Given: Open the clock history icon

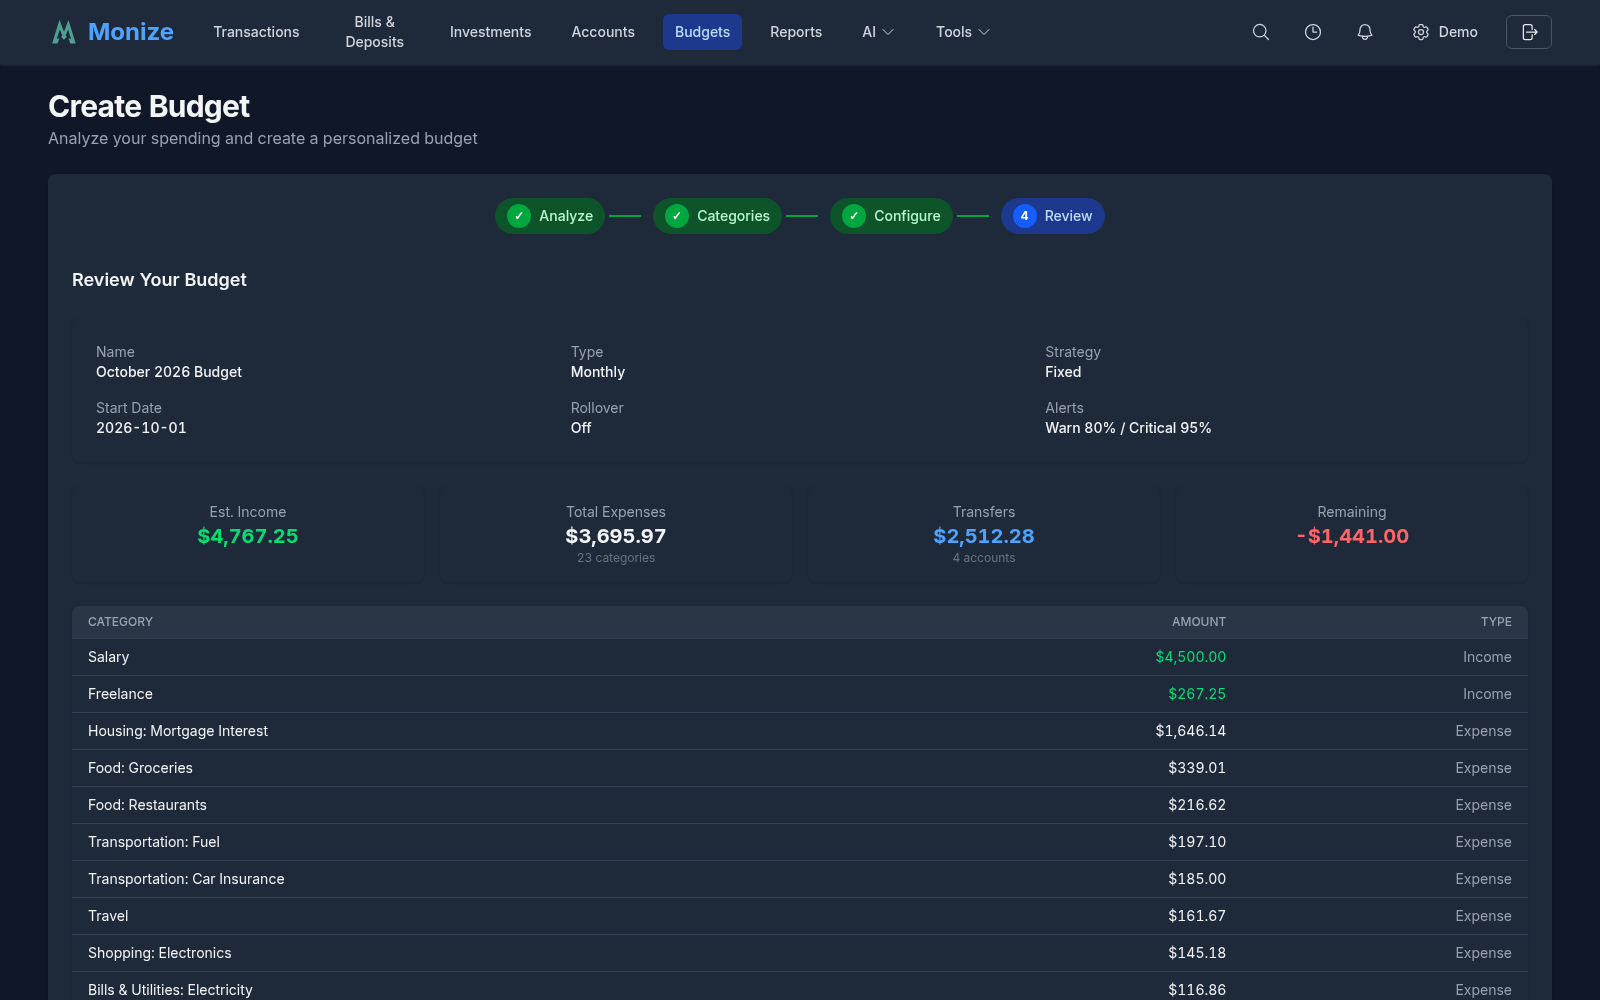Looking at the screenshot, I should coord(1313,32).
